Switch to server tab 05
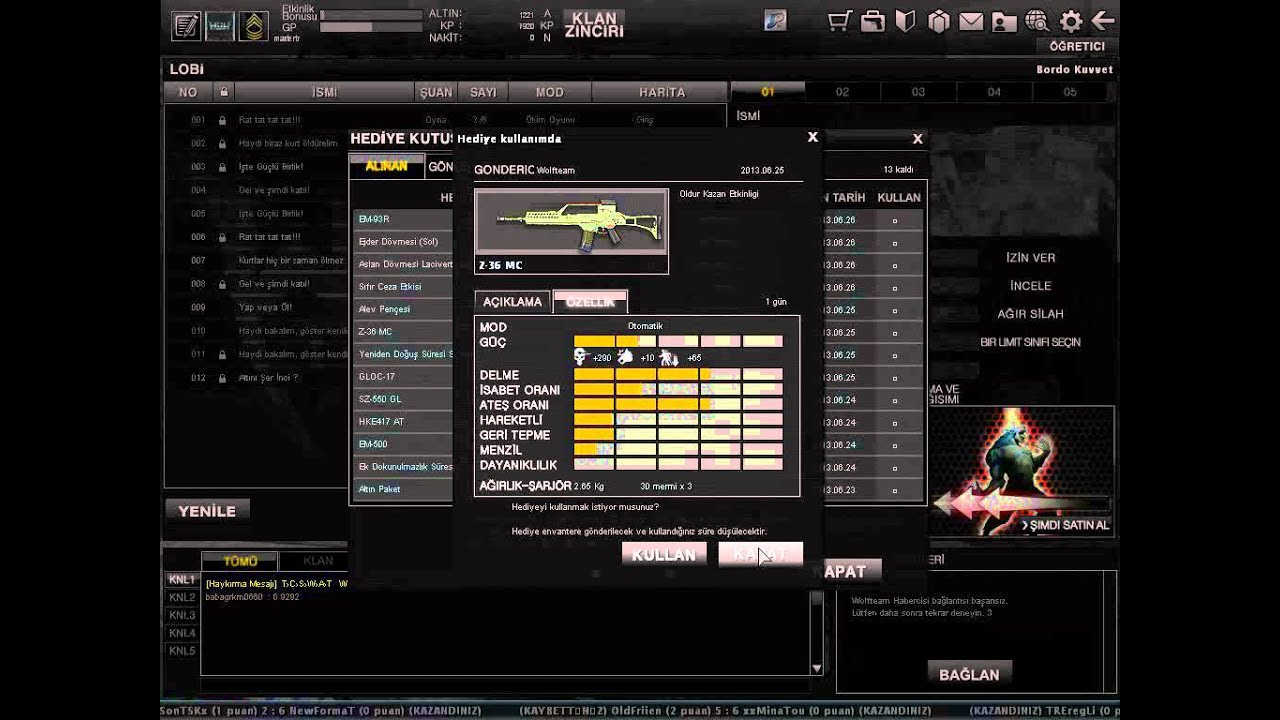This screenshot has height=720, width=1280. coord(1070,92)
